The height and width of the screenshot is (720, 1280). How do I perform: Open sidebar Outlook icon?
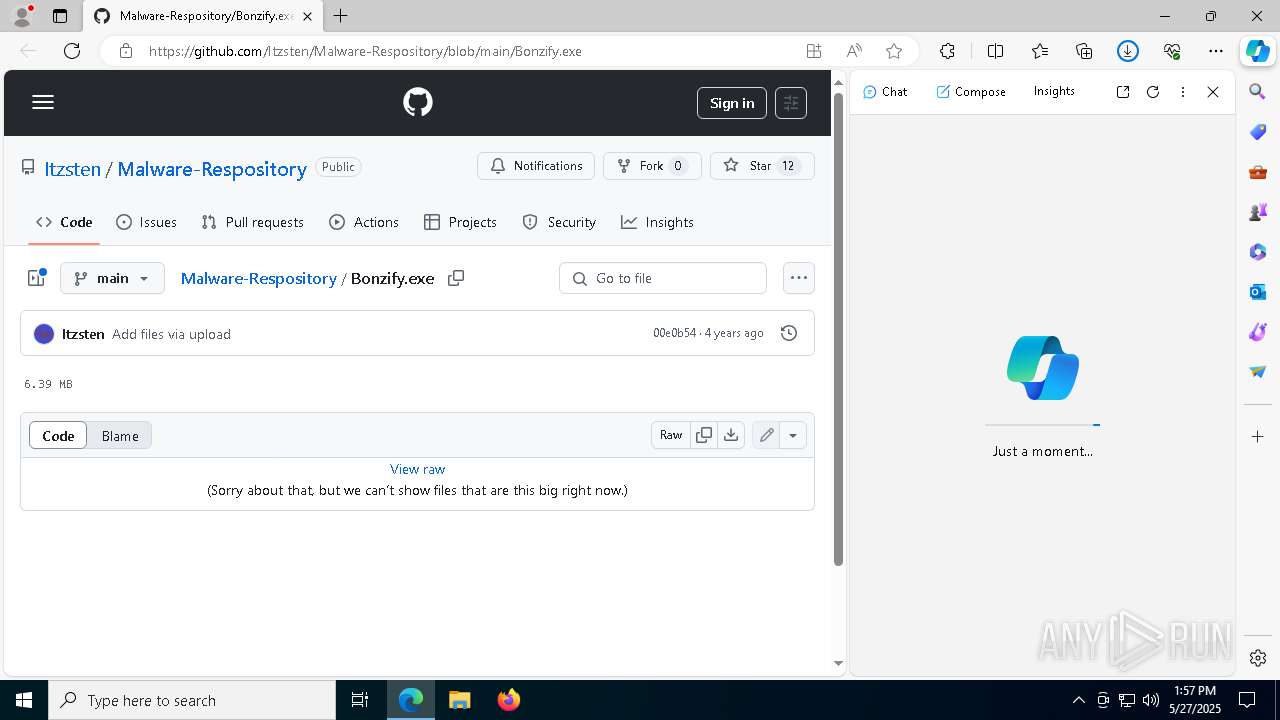pos(1258,292)
